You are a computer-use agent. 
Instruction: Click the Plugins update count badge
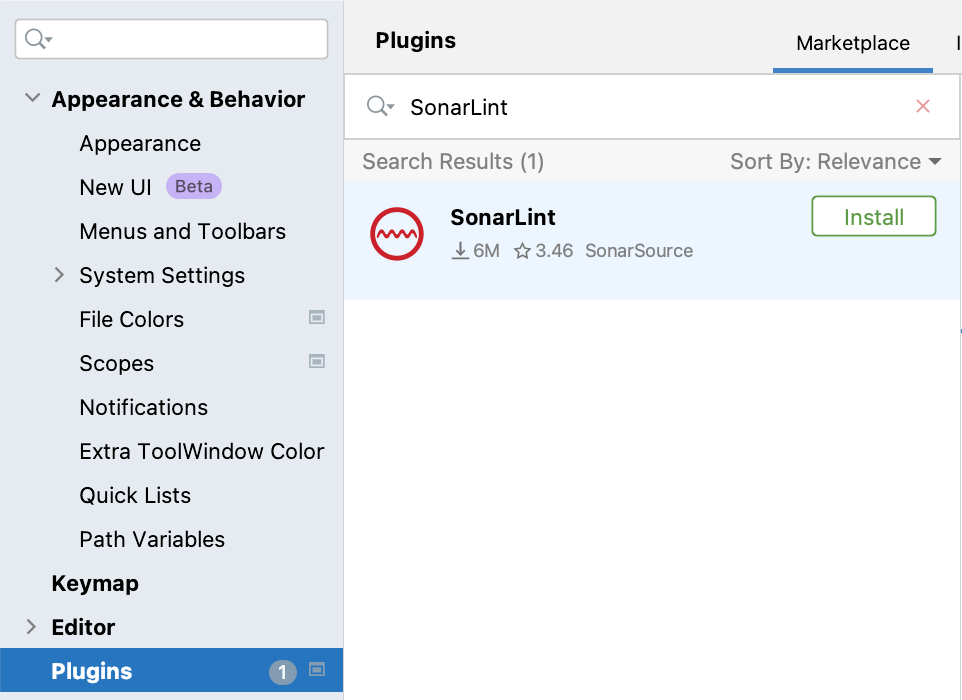click(282, 672)
